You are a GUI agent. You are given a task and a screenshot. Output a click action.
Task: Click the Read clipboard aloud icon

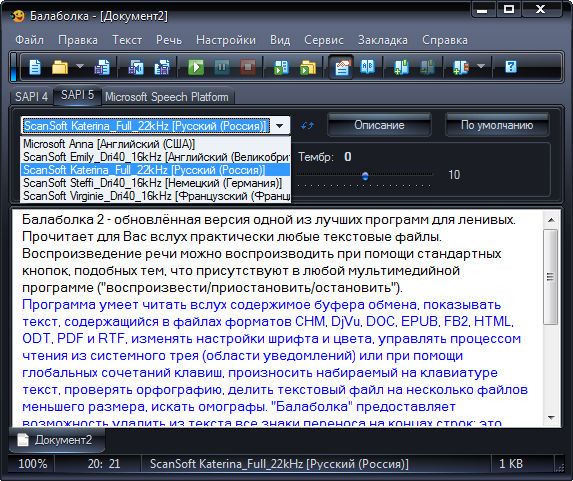pyautogui.click(x=281, y=67)
